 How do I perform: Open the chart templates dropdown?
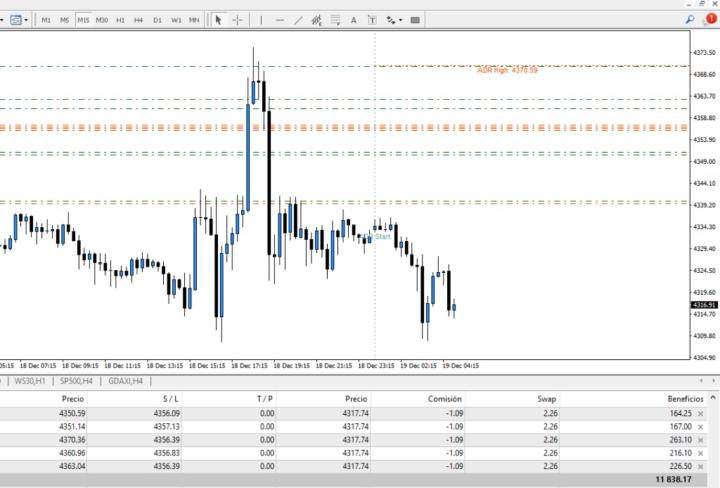click(x=20, y=19)
